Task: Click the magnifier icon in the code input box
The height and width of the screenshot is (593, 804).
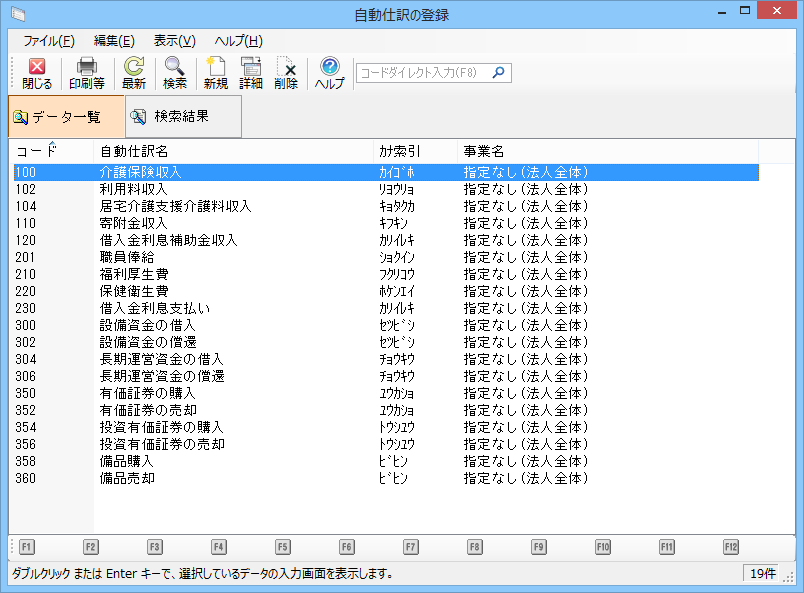Action: click(499, 73)
